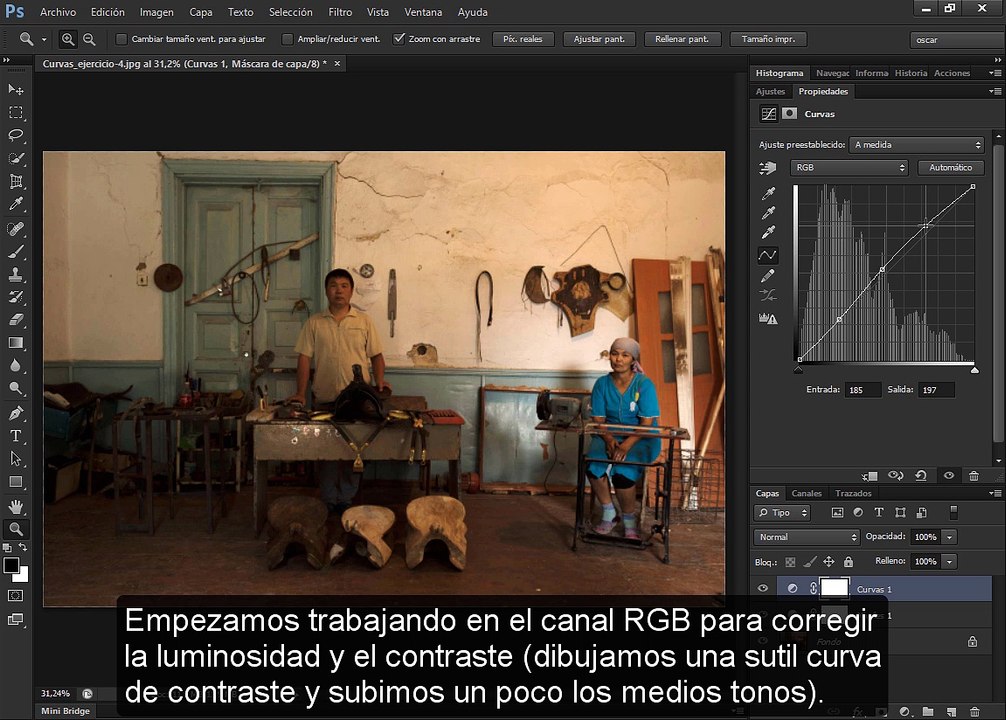Select the Dodge tool
Screen dimensions: 1006x720
point(15,388)
